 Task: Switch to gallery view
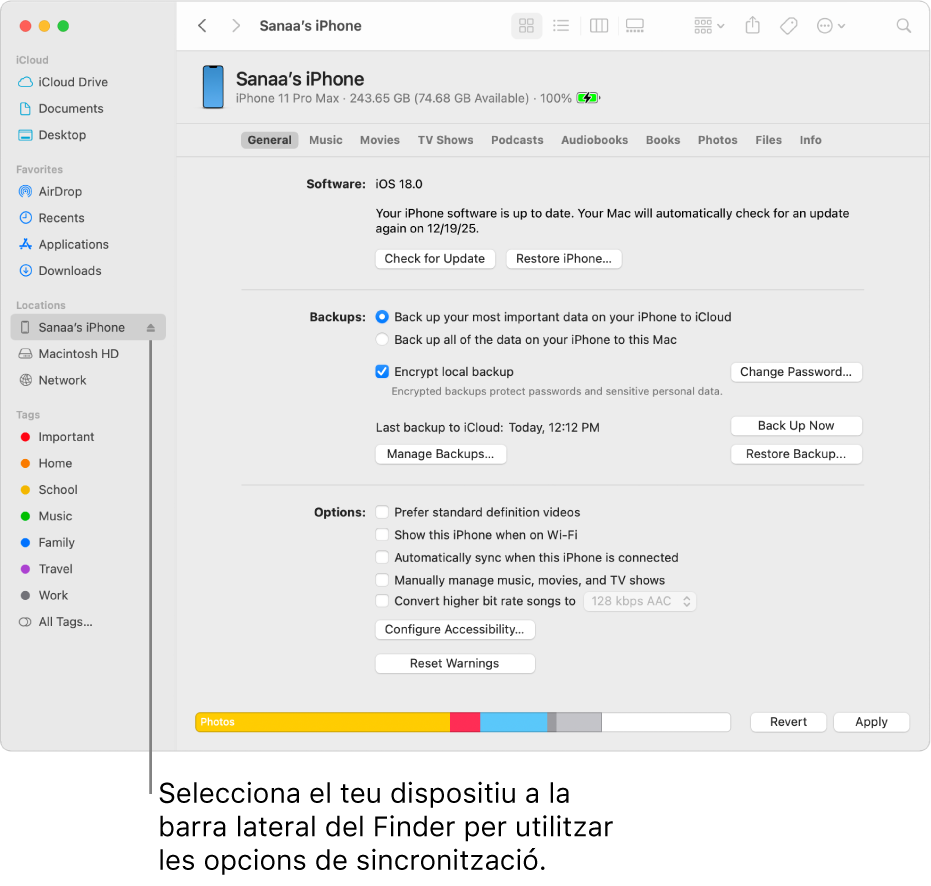click(635, 26)
